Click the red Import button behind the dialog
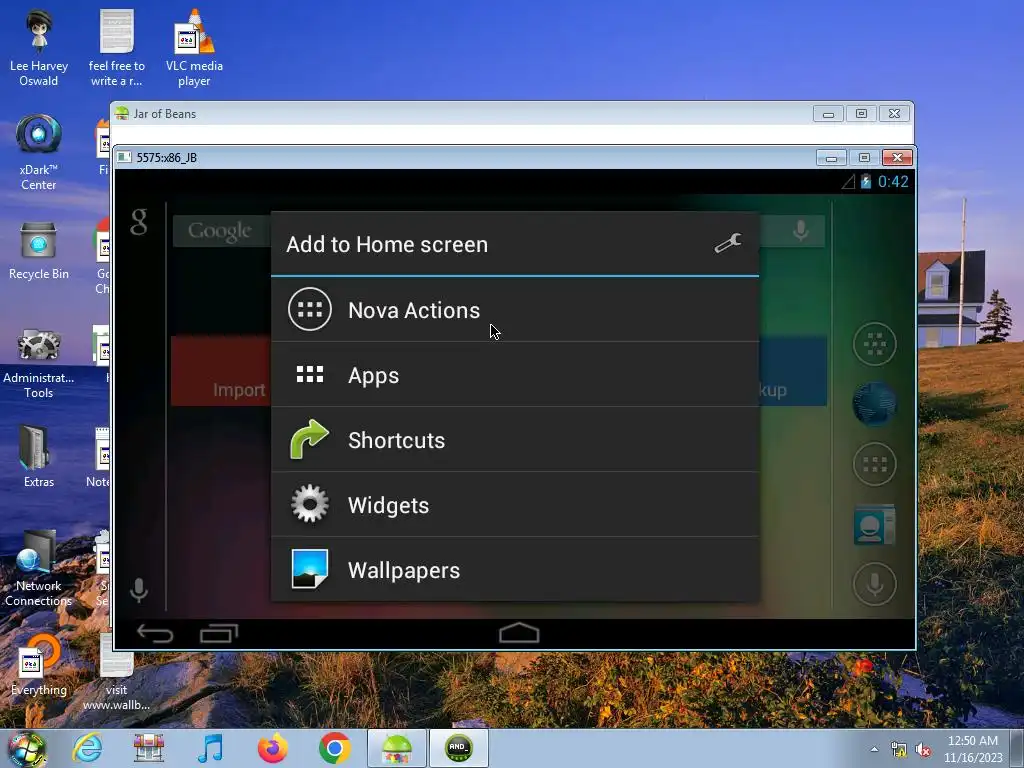This screenshot has height=768, width=1024. (221, 371)
